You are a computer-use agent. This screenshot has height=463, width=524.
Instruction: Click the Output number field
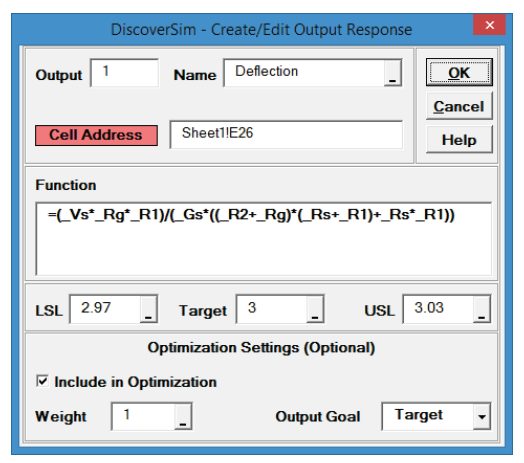coord(124,73)
